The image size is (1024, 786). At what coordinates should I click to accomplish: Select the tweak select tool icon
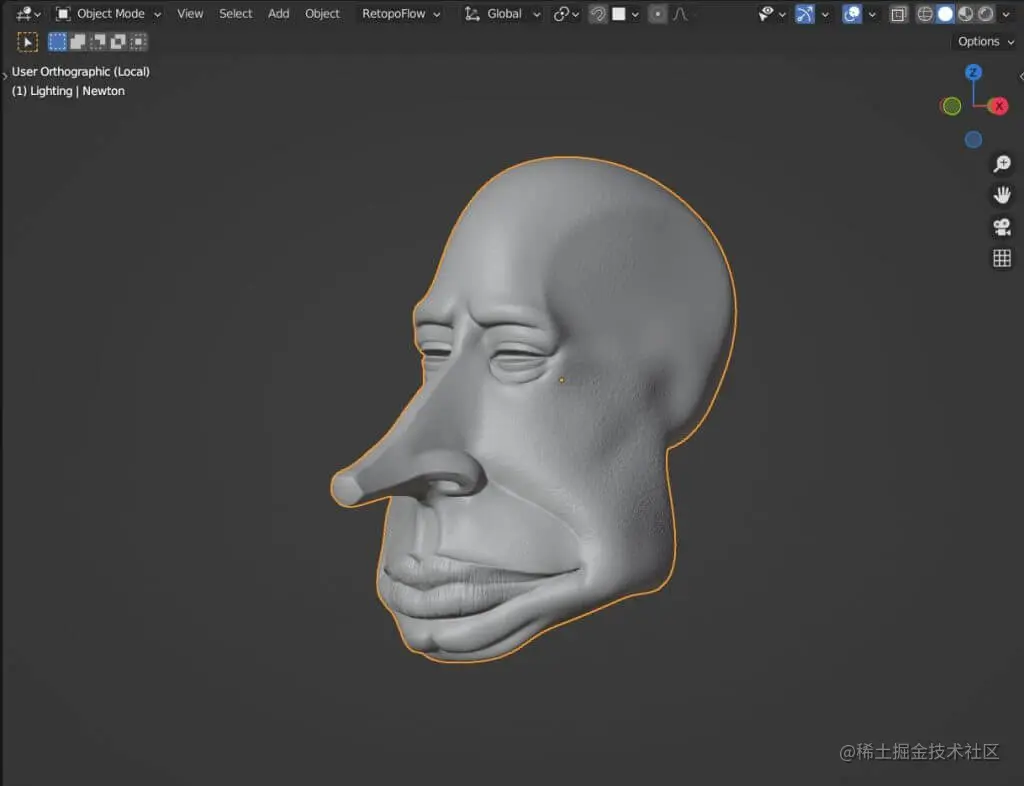tap(27, 42)
